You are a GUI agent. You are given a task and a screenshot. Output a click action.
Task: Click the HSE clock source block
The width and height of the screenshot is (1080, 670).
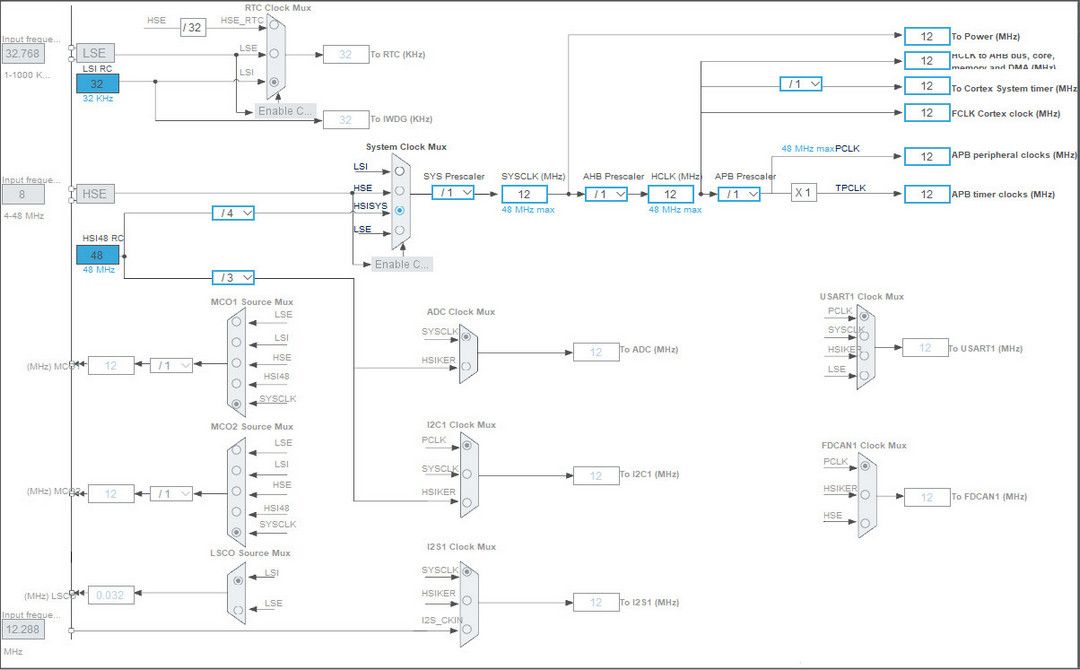[x=94, y=193]
